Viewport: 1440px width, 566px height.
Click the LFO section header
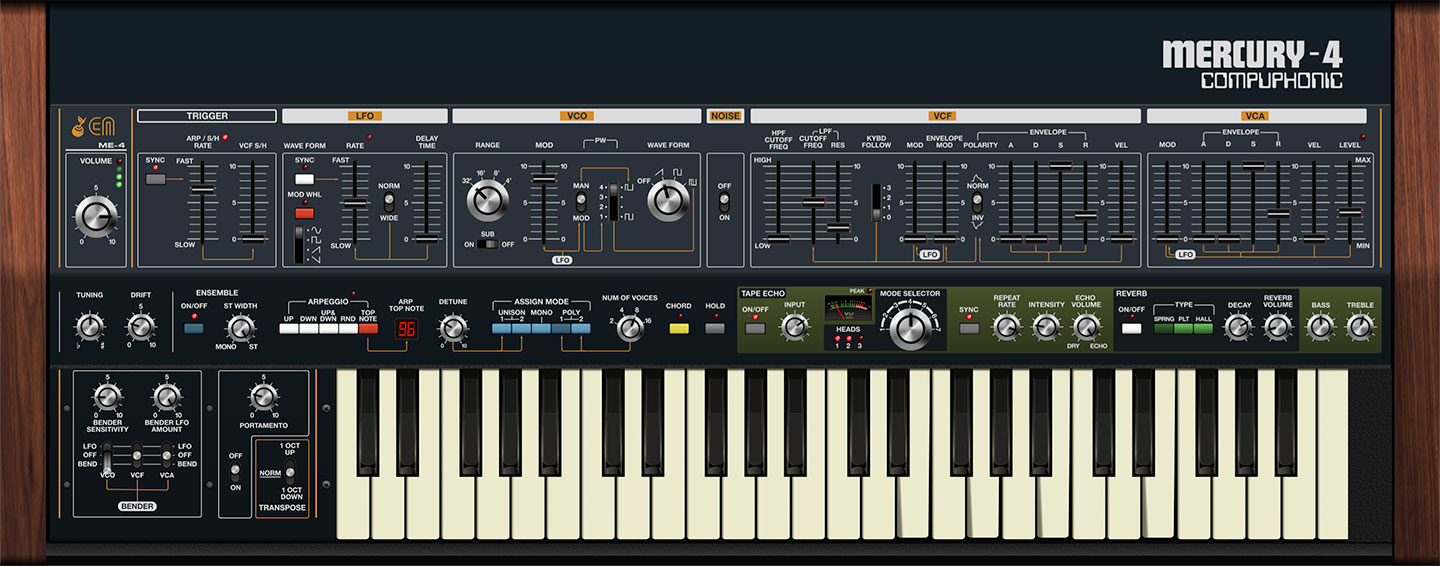pos(365,116)
